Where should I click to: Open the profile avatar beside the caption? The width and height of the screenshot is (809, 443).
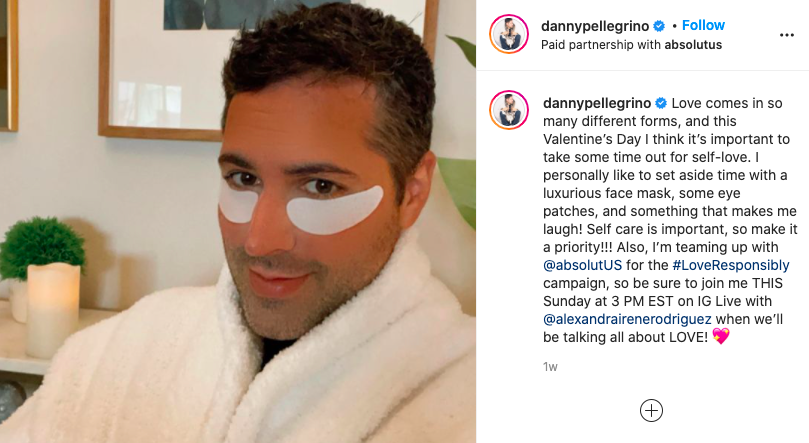509,110
